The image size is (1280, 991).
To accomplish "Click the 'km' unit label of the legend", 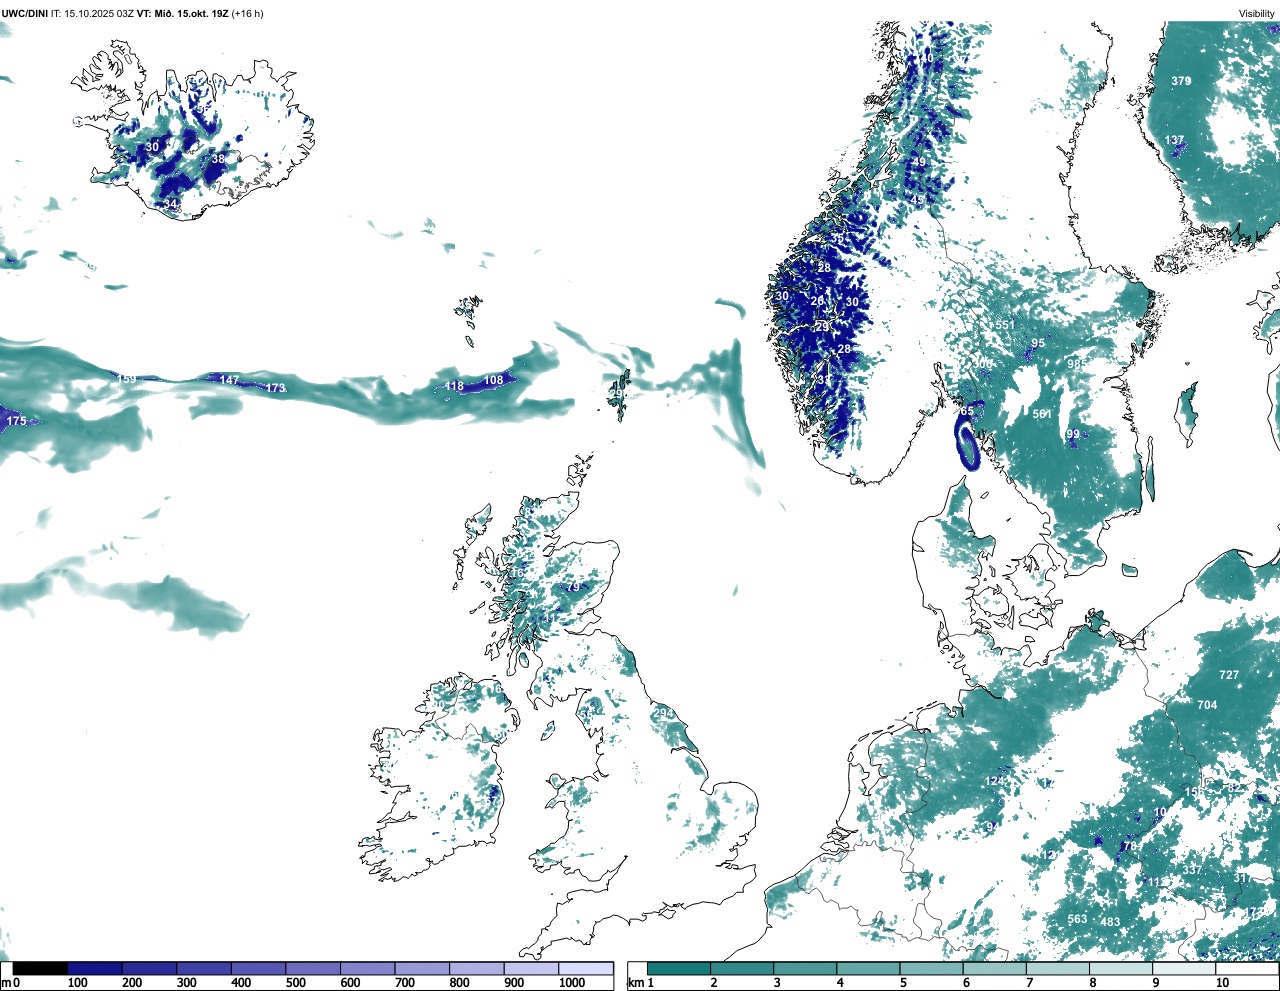I will pyautogui.click(x=636, y=983).
